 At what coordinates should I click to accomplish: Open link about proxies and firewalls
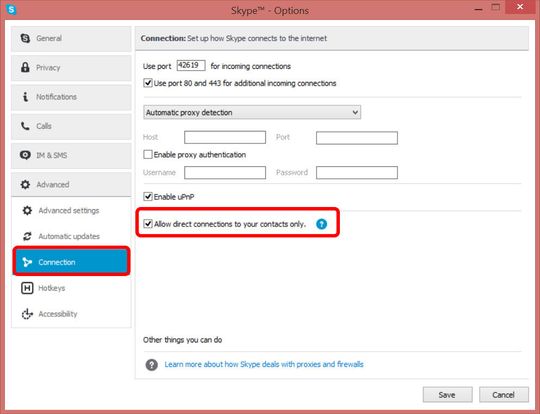[x=264, y=364]
